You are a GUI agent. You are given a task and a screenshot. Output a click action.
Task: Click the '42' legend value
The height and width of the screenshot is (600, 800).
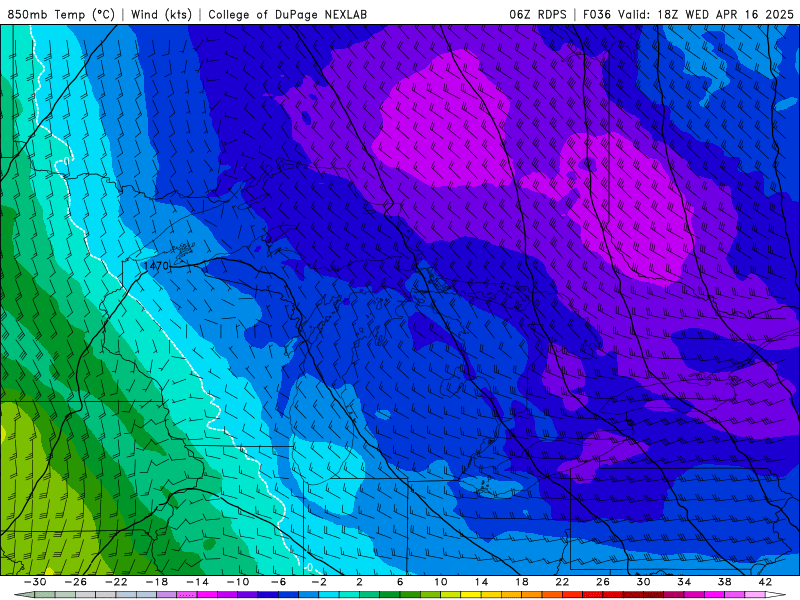coord(765,582)
